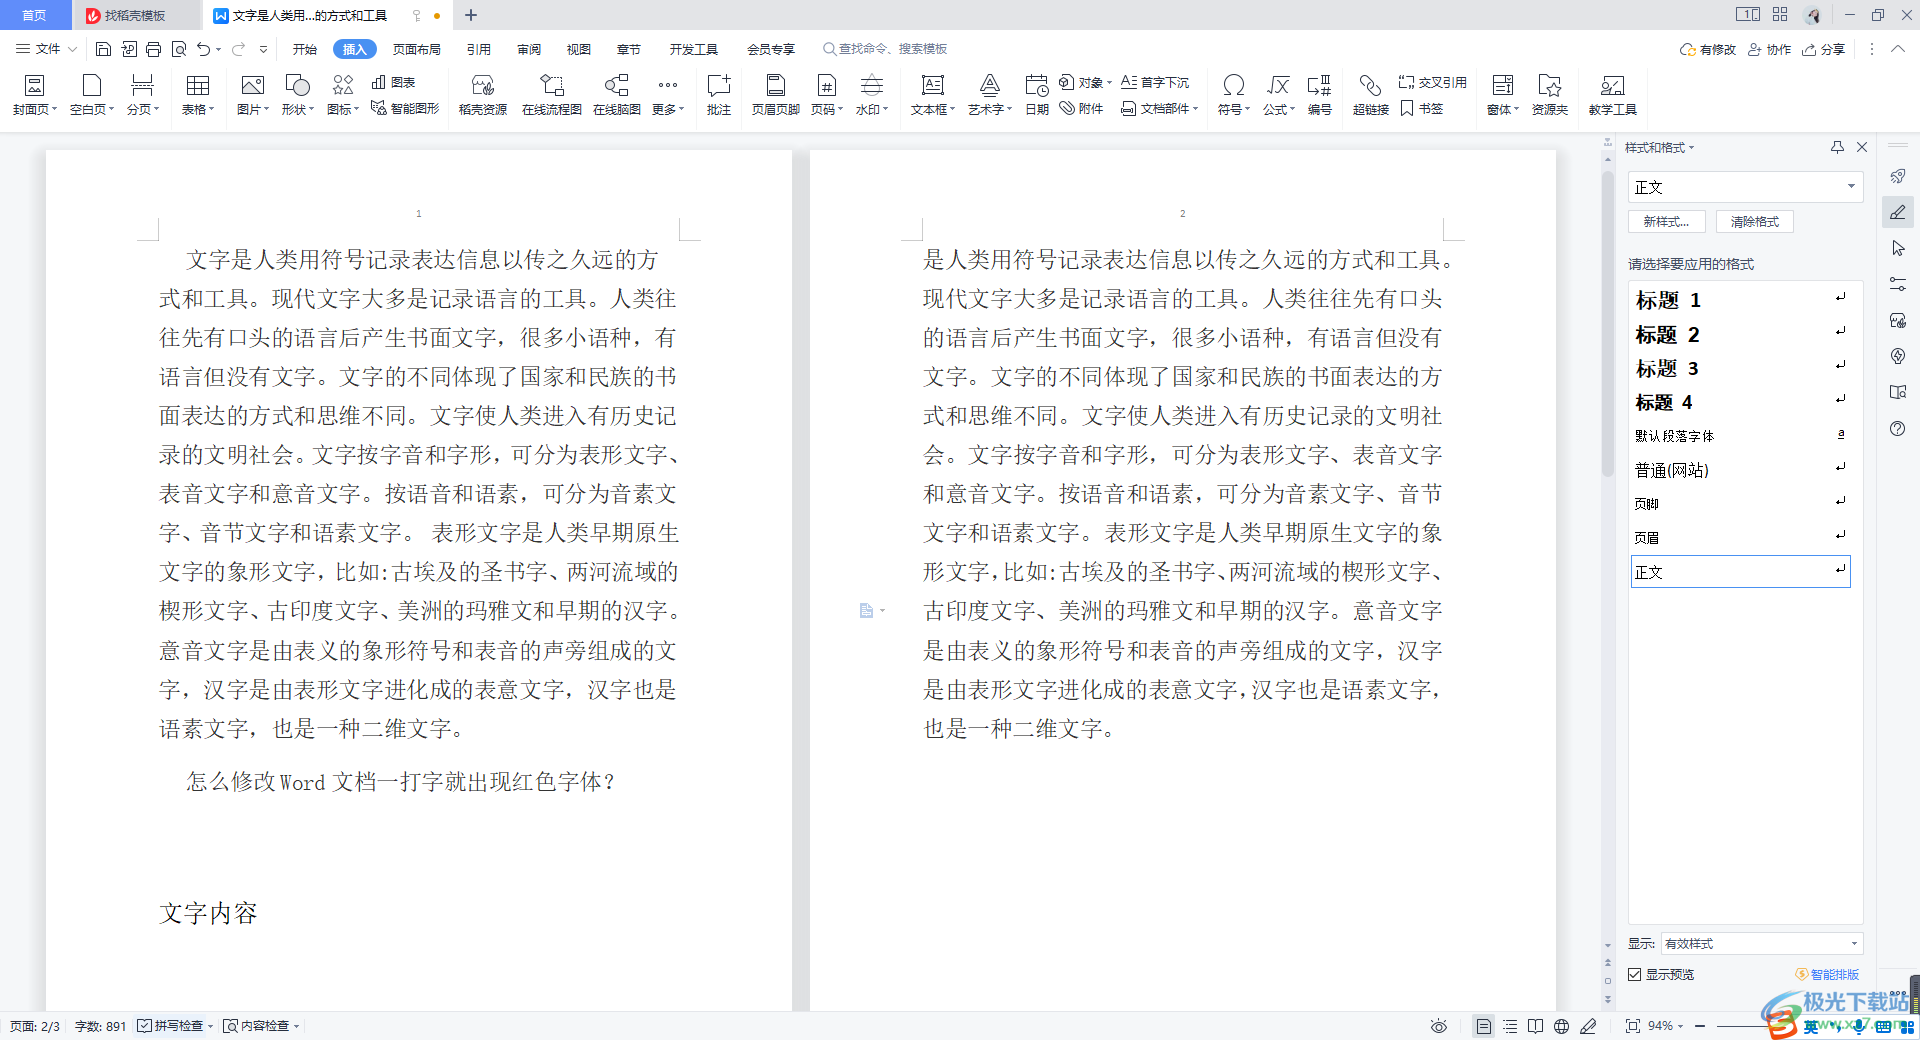Switch to the View (视图) tab
The image size is (1920, 1040).
[579, 49]
